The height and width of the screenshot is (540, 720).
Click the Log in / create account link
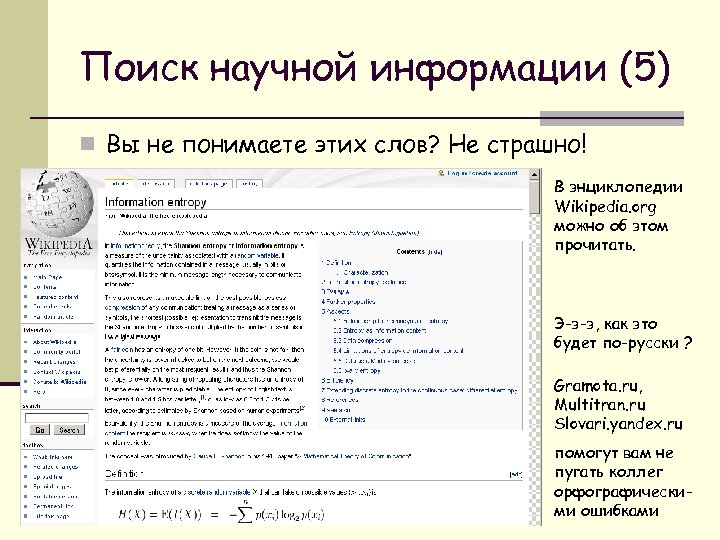click(x=483, y=173)
